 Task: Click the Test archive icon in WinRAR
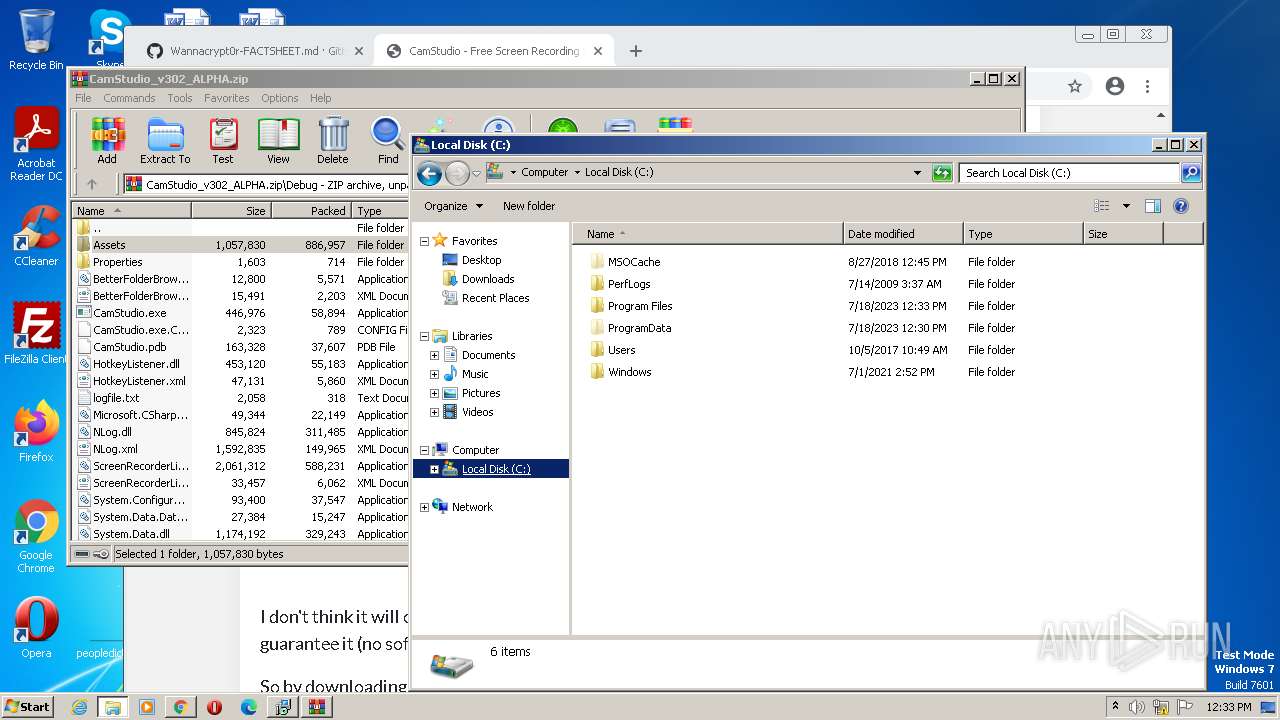223,140
